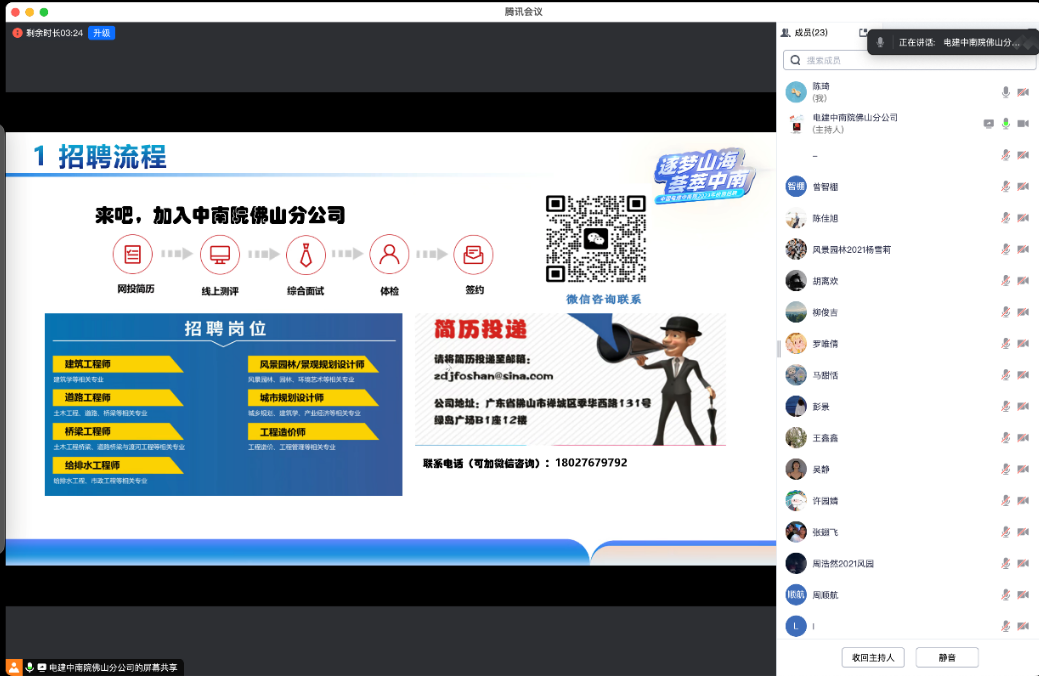
Task: Click 曾智棚's avatar icon
Action: click(x=796, y=186)
